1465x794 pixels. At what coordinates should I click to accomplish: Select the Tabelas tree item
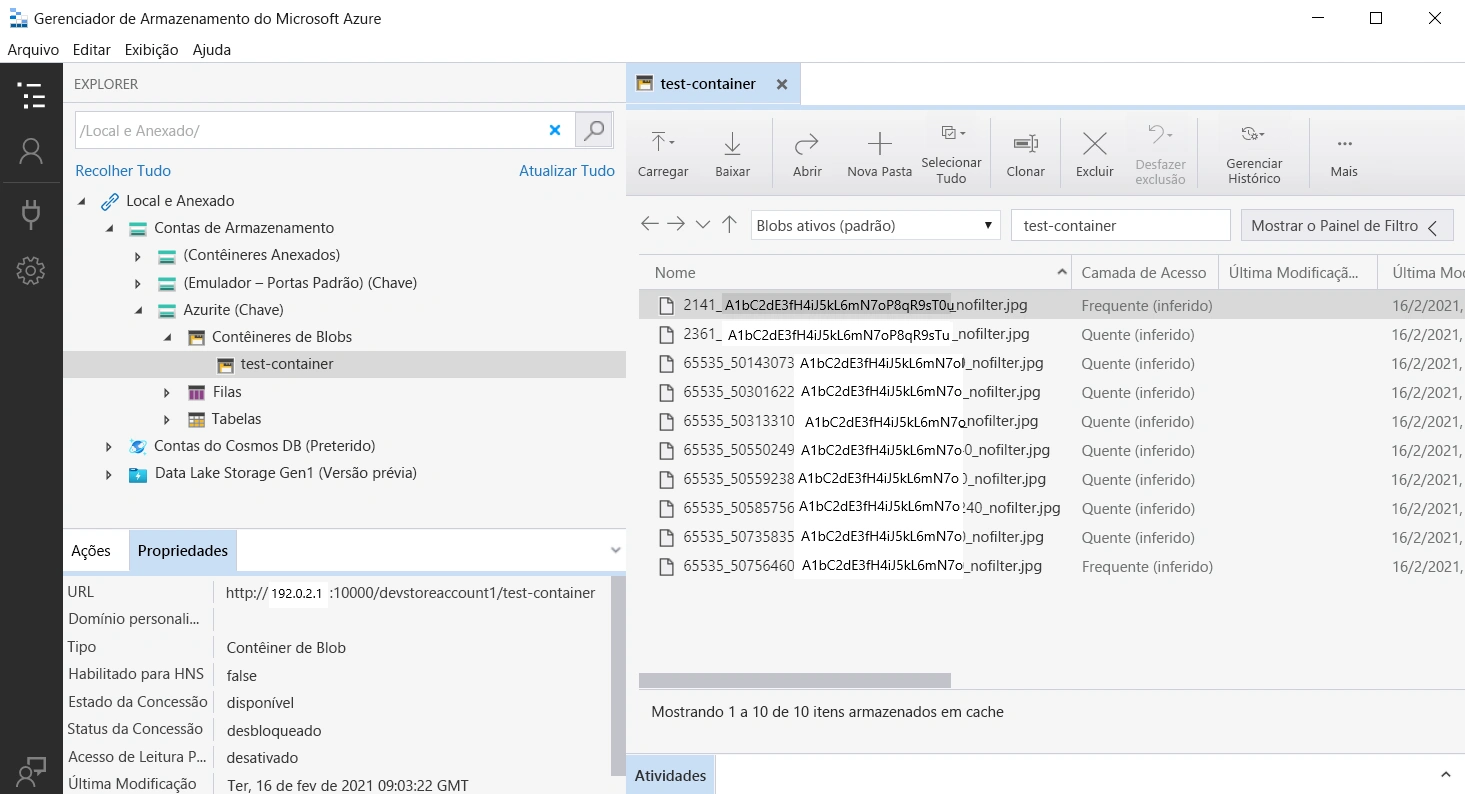point(236,419)
